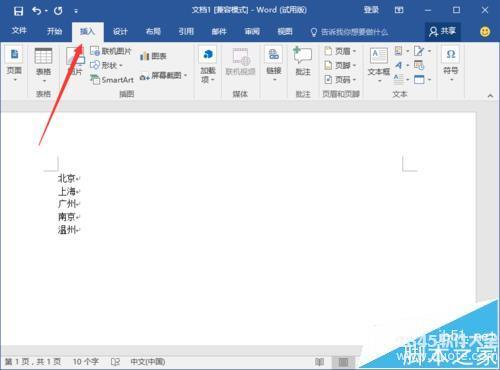500x370 pixels.
Task: Click the Page Number (页码) icon
Action: 328,80
